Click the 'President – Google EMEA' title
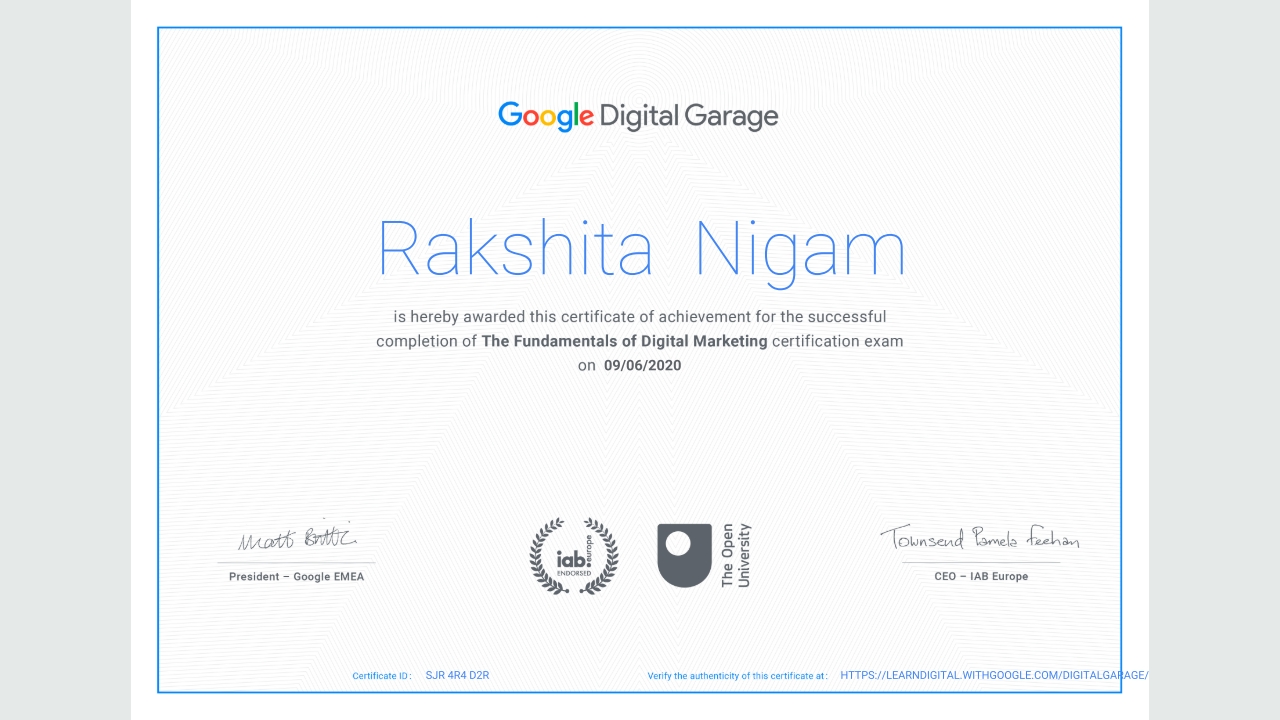Screen dimensions: 1280x720 coord(296,576)
